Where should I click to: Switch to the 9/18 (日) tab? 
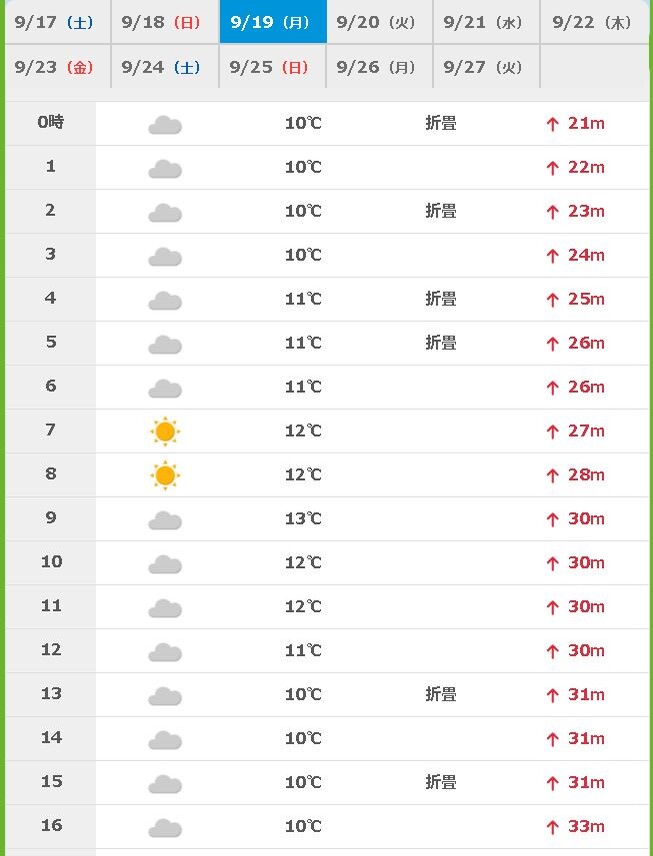point(165,22)
